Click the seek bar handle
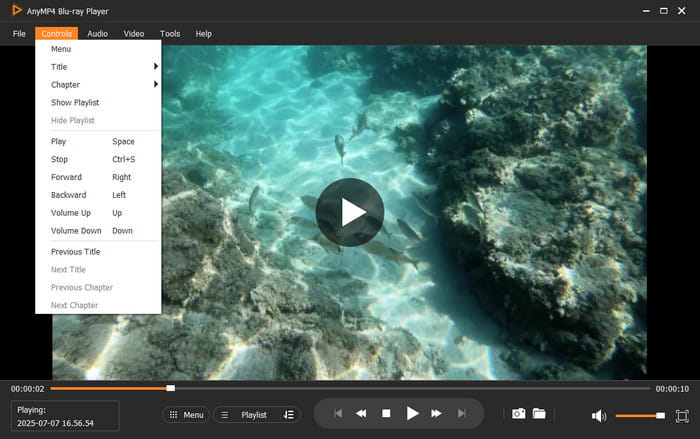This screenshot has width=700, height=439. [171, 388]
